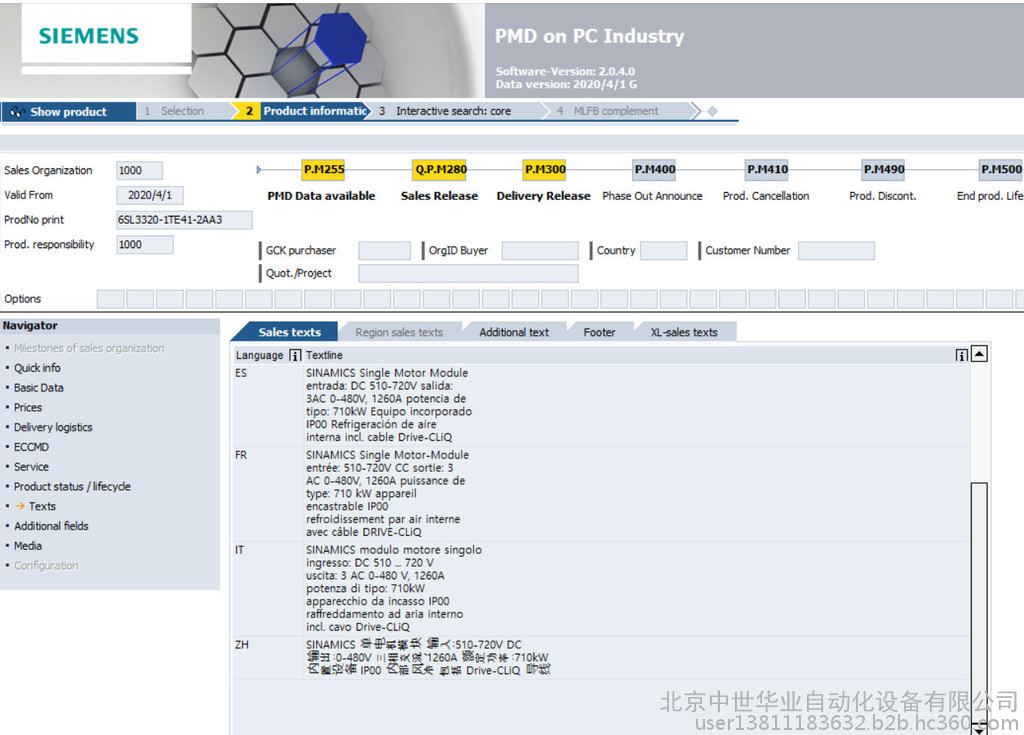This screenshot has width=1024, height=735.
Task: Click the SIEMENS logo
Action: click(89, 36)
